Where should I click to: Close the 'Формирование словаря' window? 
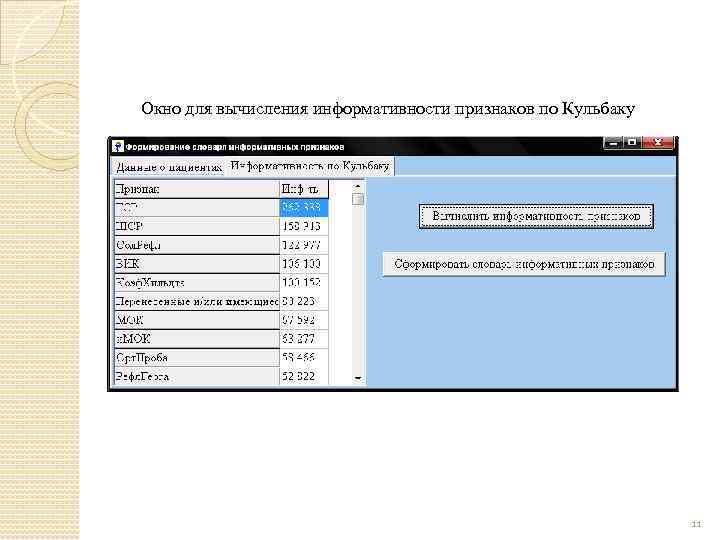point(658,143)
